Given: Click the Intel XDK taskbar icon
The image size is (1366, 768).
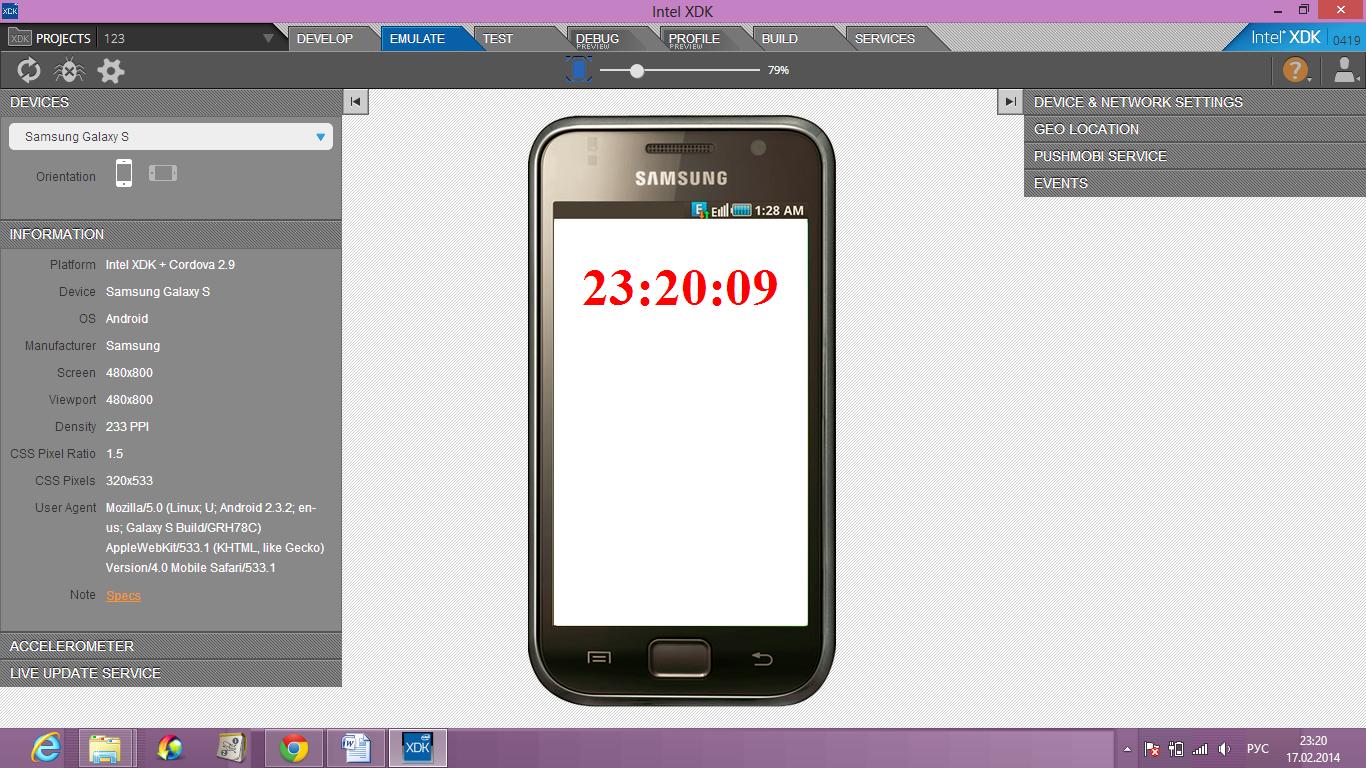Looking at the screenshot, I should coord(417,748).
